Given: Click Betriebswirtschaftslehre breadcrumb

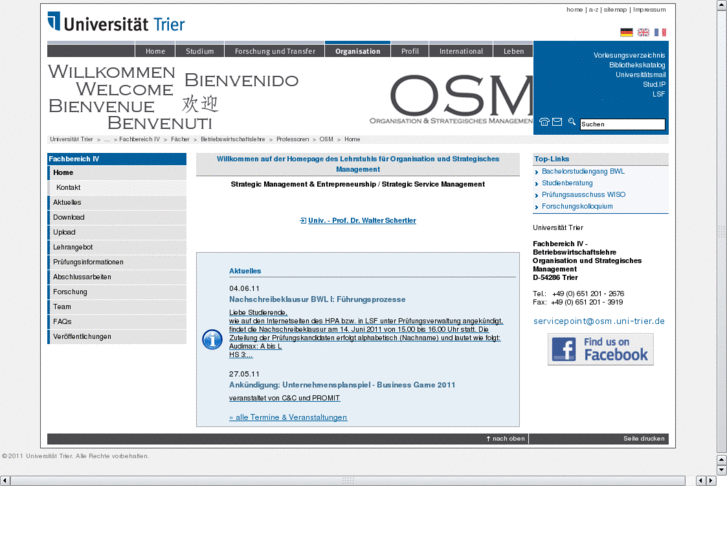Looking at the screenshot, I should (233, 139).
